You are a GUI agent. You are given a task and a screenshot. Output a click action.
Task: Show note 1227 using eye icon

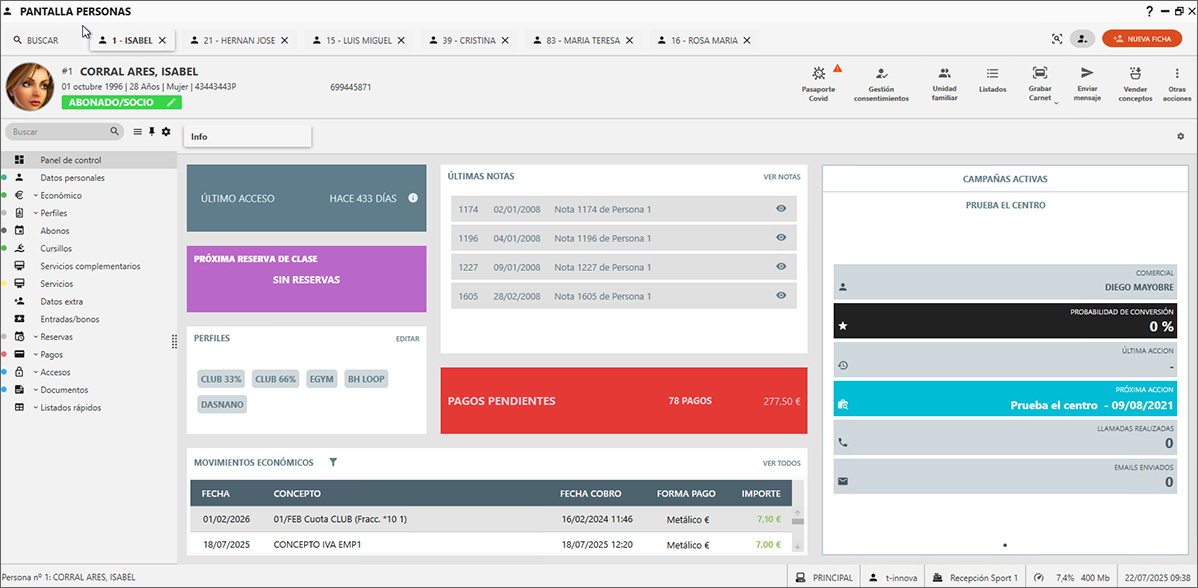click(x=781, y=267)
